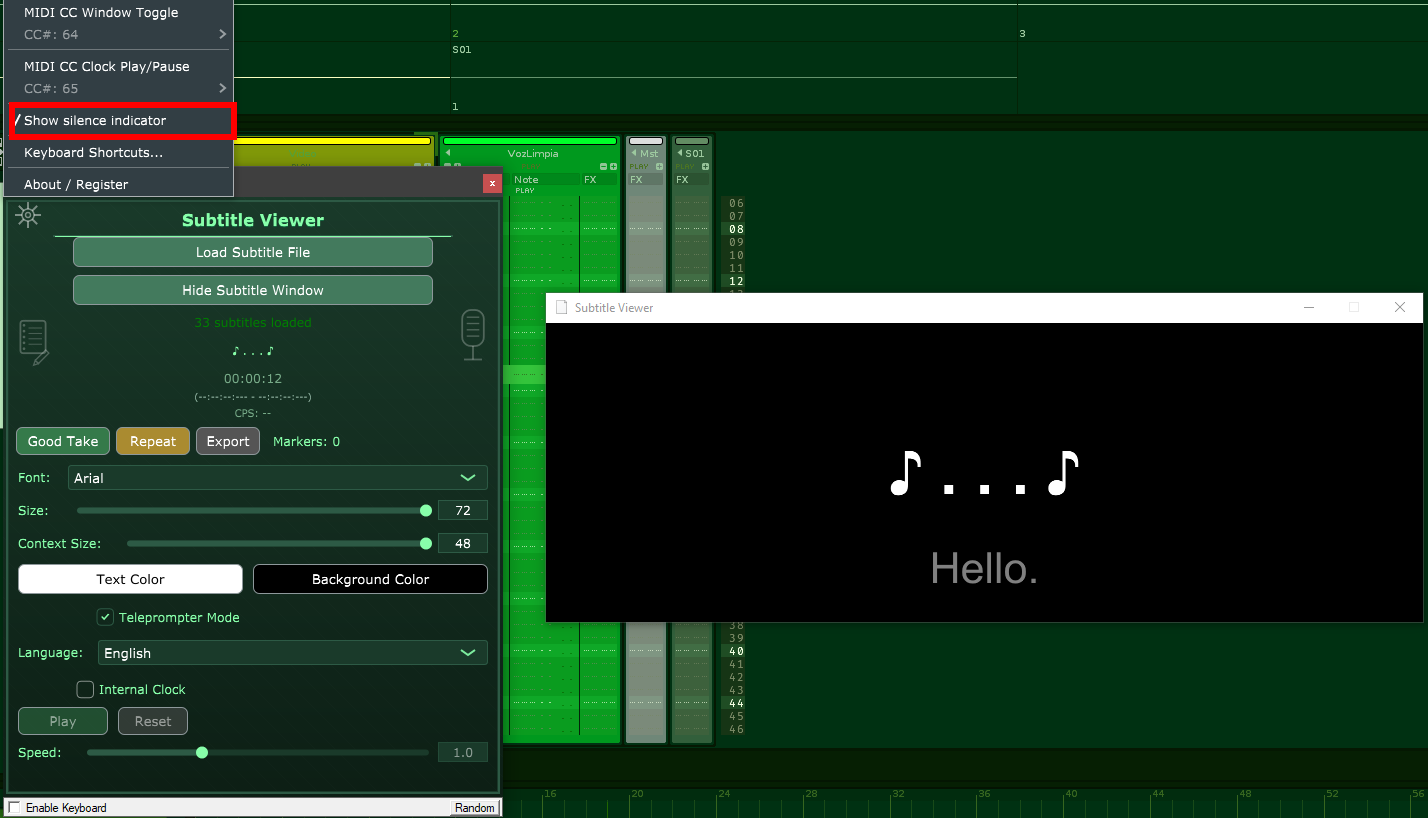Click the S01 track name
The width and height of the screenshot is (1428, 818).
click(695, 154)
